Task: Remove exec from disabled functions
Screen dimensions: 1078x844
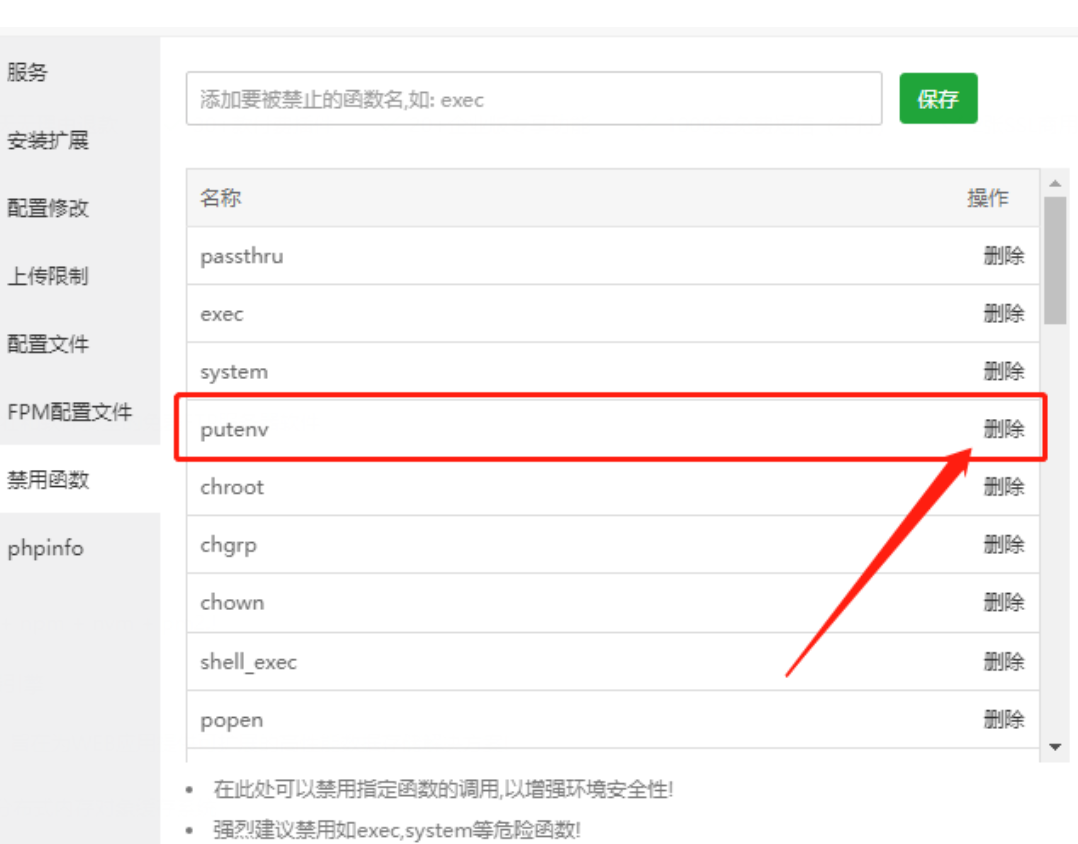Action: pos(1003,314)
